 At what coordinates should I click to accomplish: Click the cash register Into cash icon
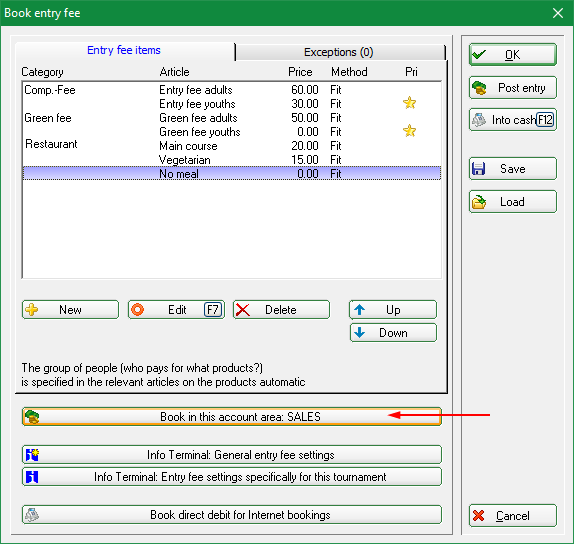click(x=479, y=120)
